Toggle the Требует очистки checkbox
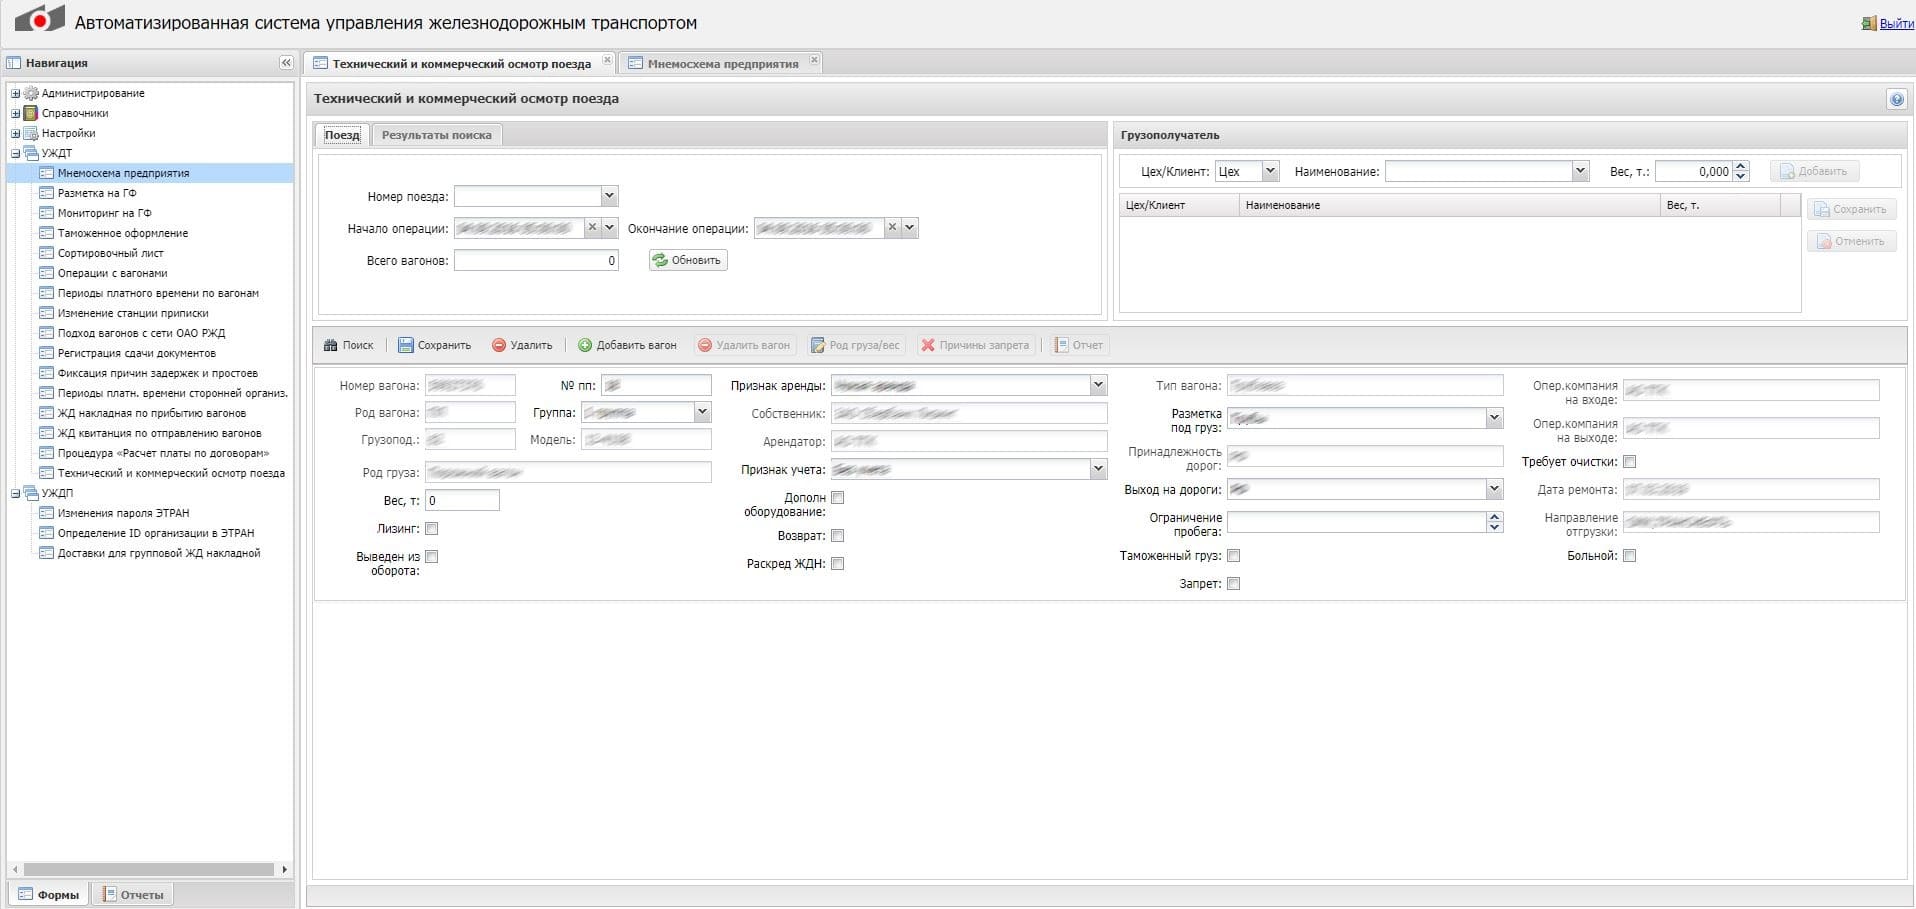The height and width of the screenshot is (909, 1916). click(x=1629, y=462)
